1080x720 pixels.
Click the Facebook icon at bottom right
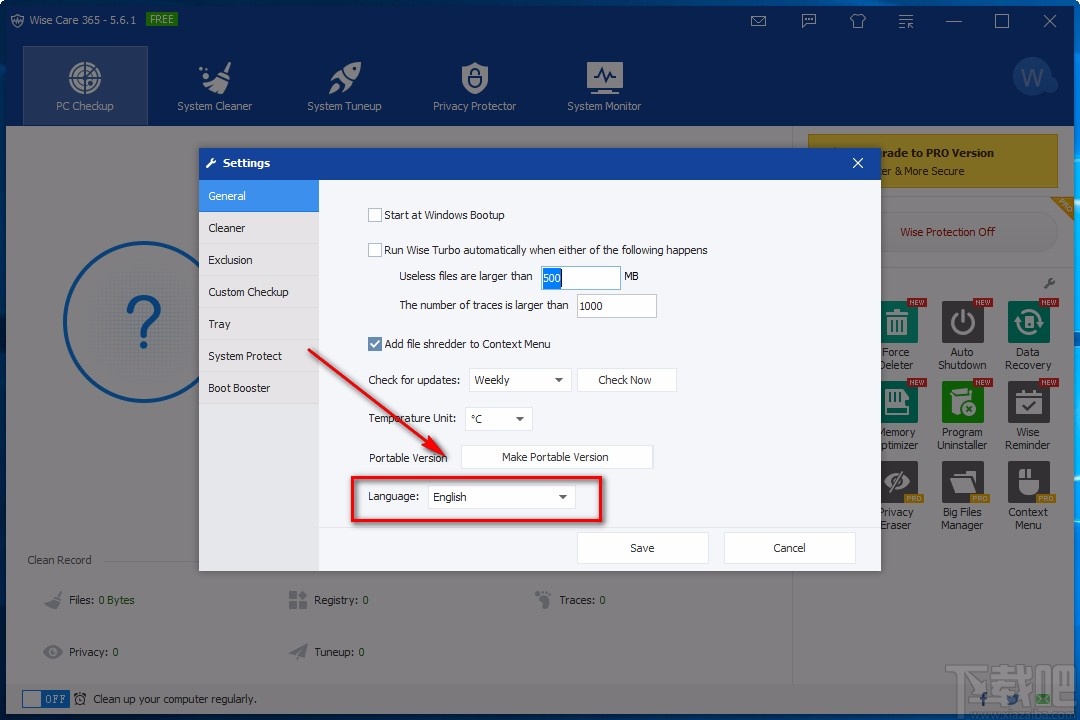pyautogui.click(x=984, y=699)
